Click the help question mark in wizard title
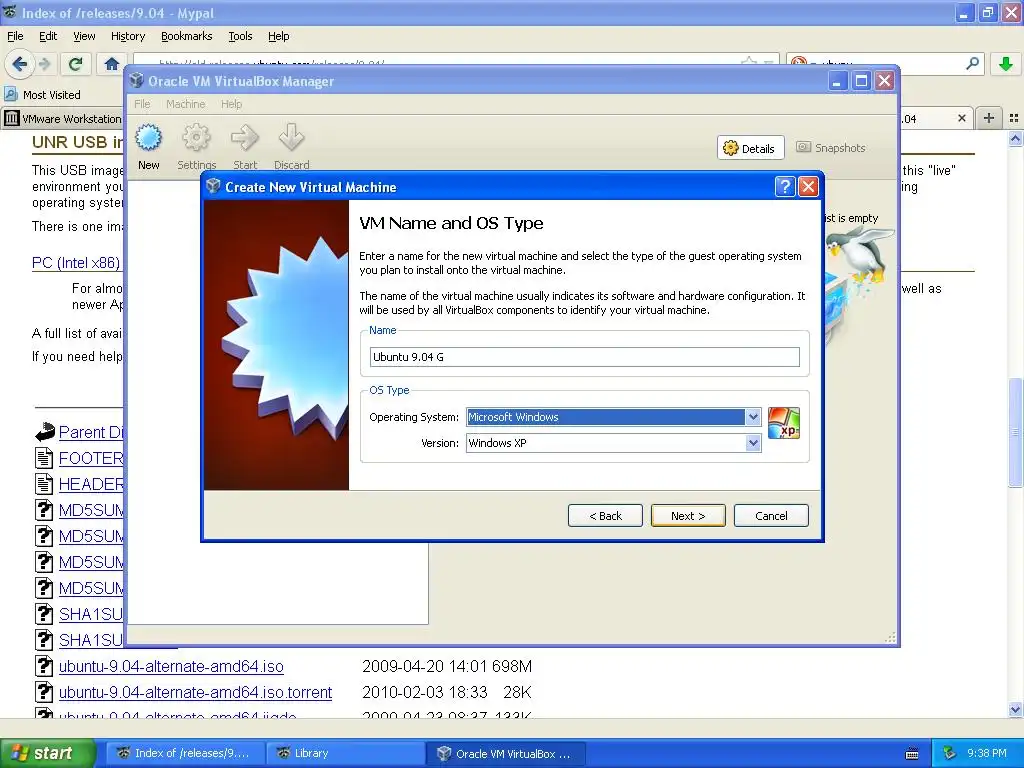The image size is (1024, 768). click(x=785, y=187)
